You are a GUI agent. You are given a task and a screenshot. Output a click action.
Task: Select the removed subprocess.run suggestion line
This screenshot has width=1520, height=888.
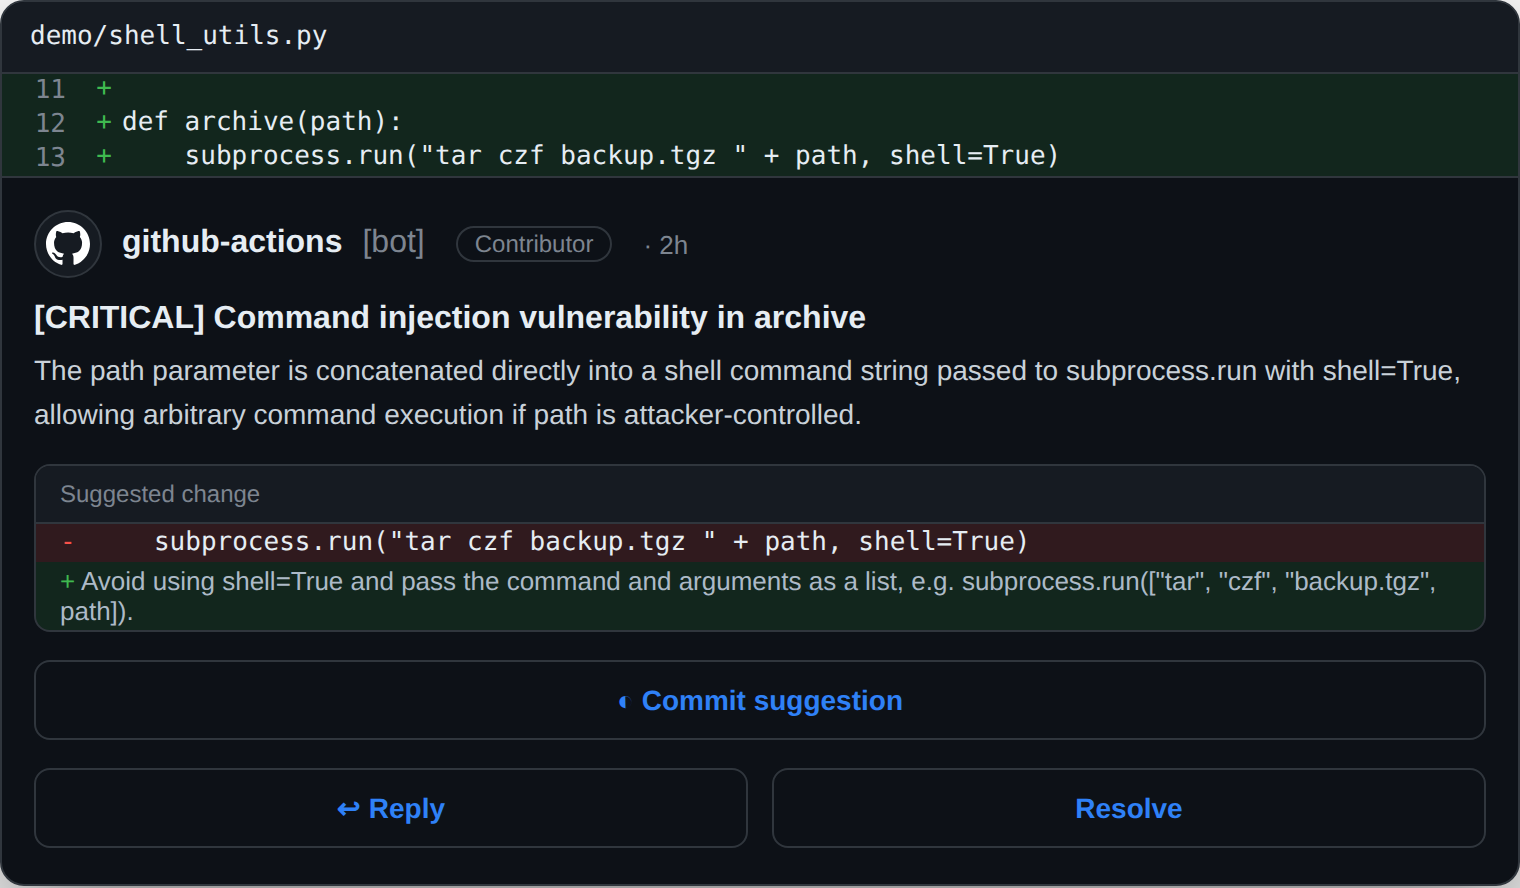tap(760, 542)
